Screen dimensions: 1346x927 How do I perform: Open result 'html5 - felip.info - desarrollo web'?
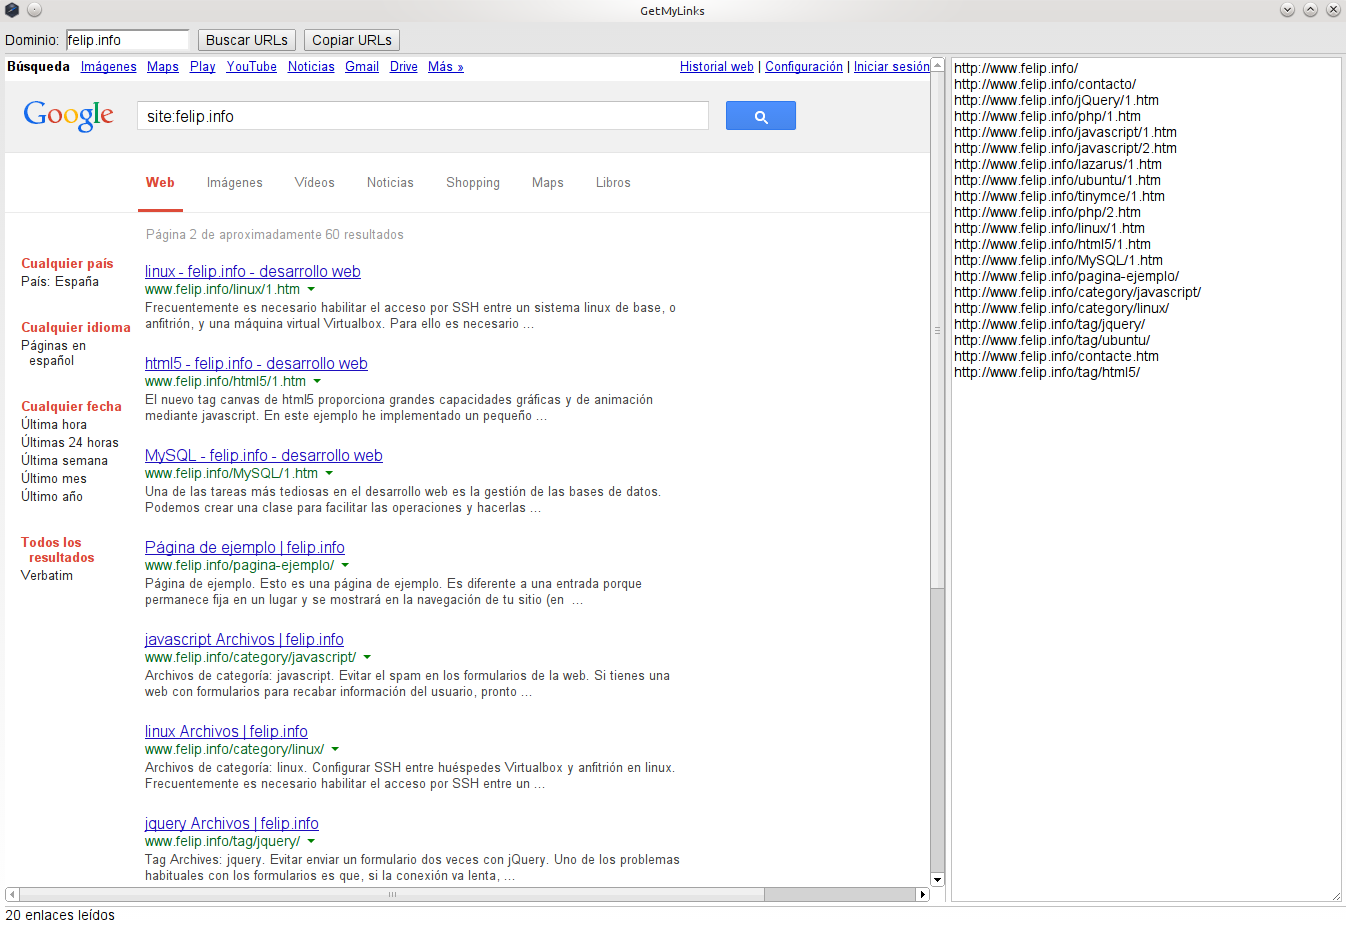click(256, 364)
